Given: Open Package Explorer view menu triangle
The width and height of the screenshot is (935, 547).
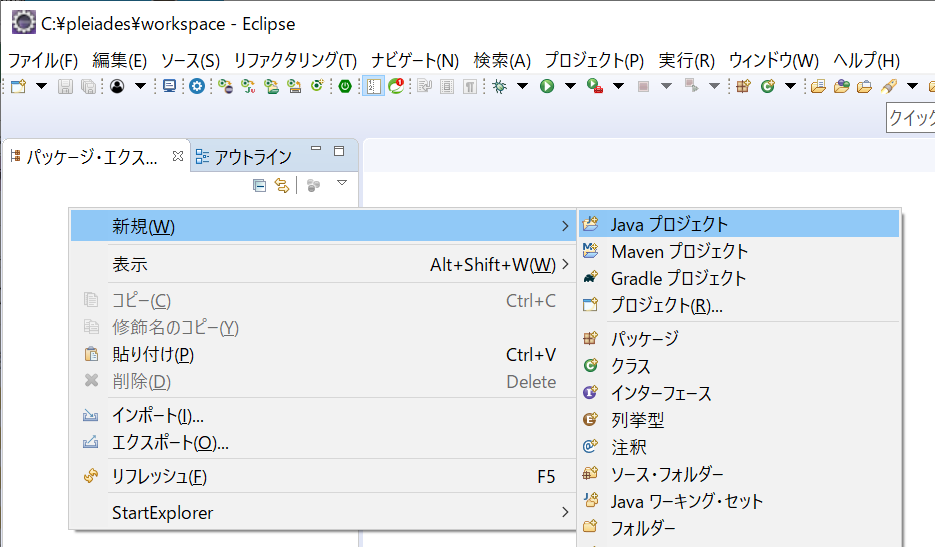Looking at the screenshot, I should 342,184.
